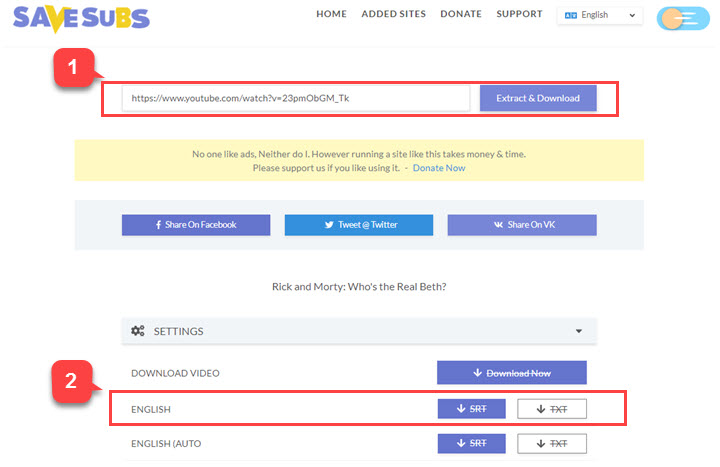
Task: Expand the SETTINGS panel arrow
Action: (x=578, y=331)
